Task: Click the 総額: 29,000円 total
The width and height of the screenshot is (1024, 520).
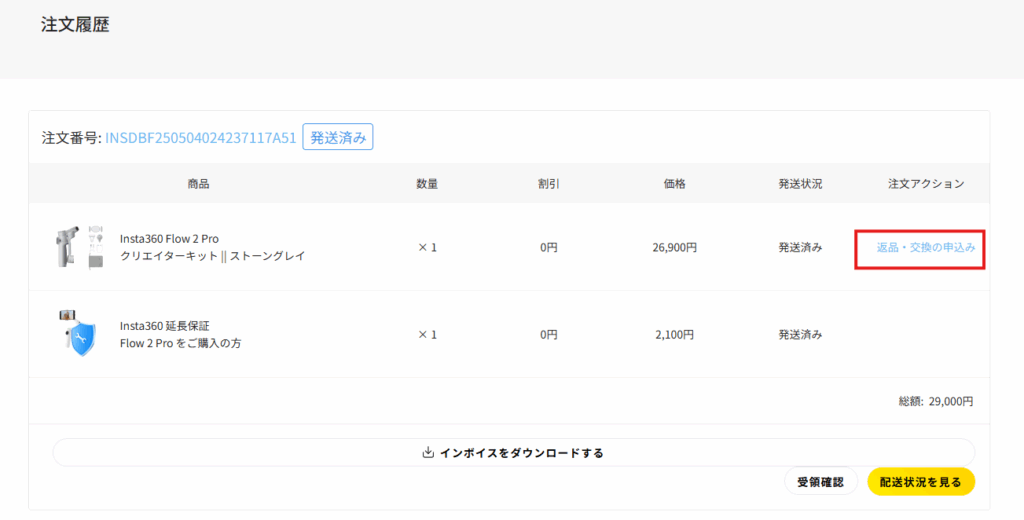Action: [936, 401]
